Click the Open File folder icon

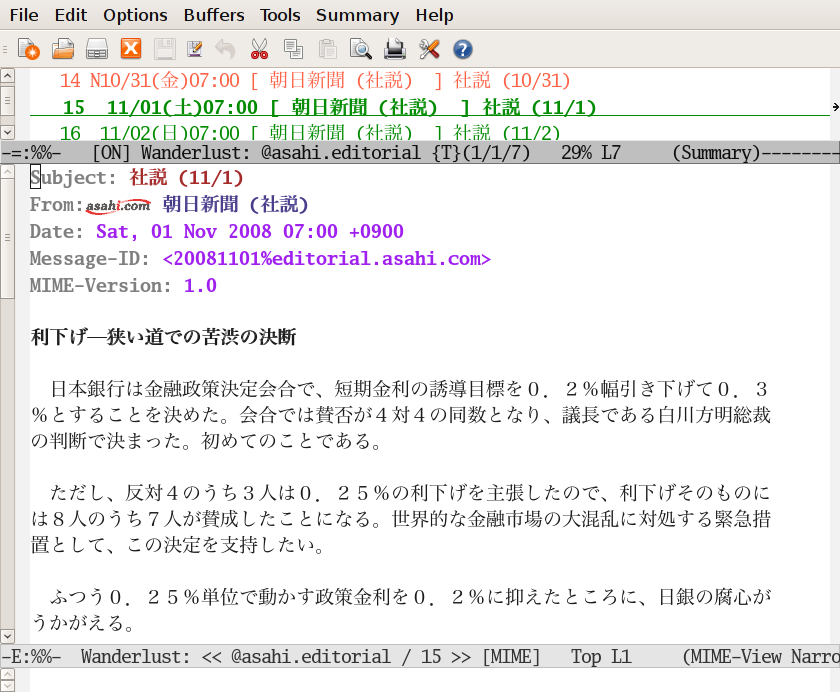click(x=63, y=49)
